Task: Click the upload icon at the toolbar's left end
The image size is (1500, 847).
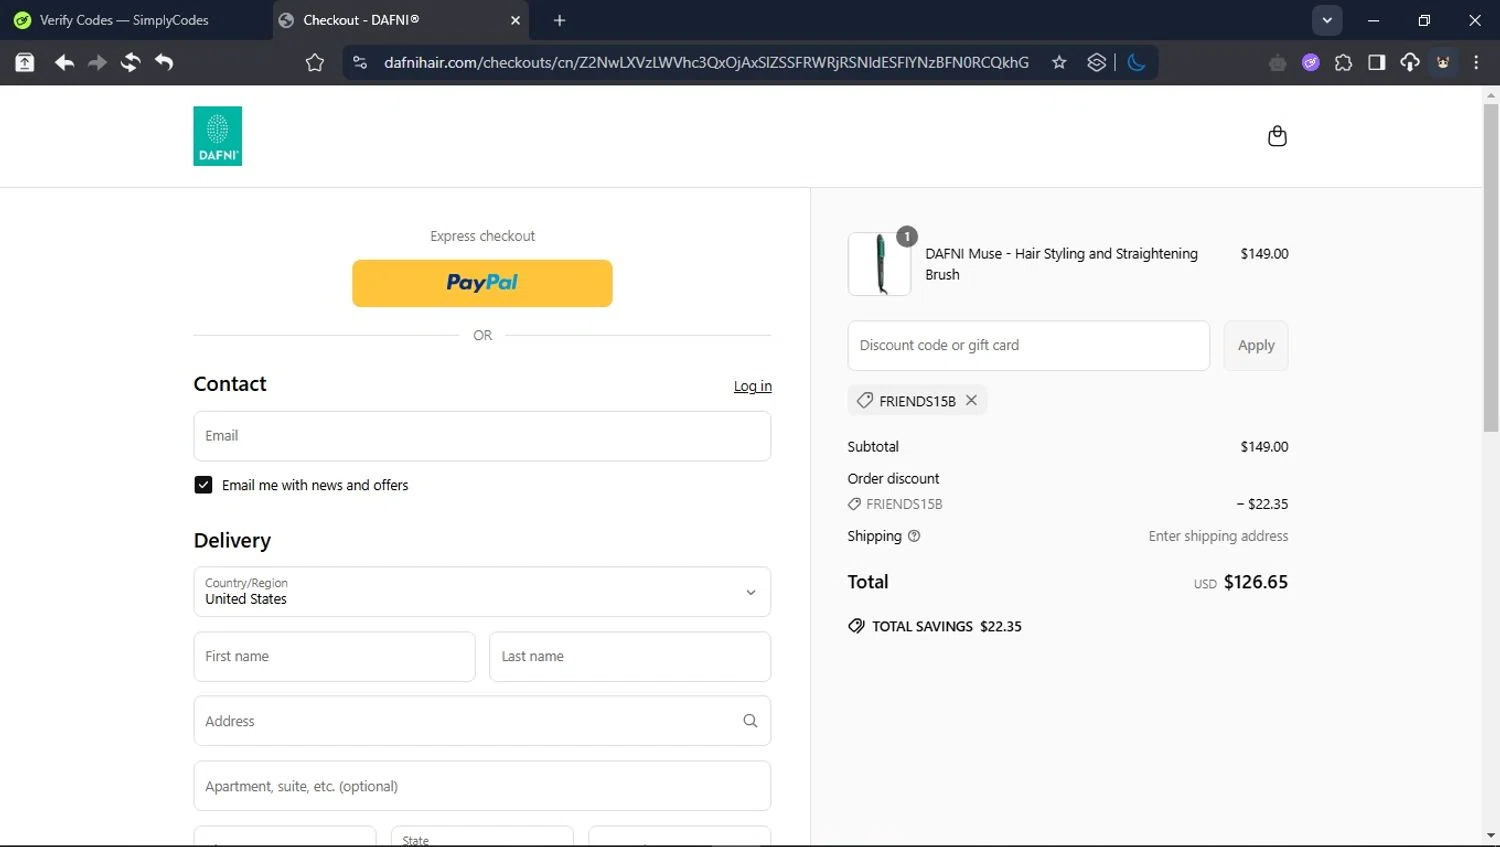Action: pyautogui.click(x=25, y=63)
